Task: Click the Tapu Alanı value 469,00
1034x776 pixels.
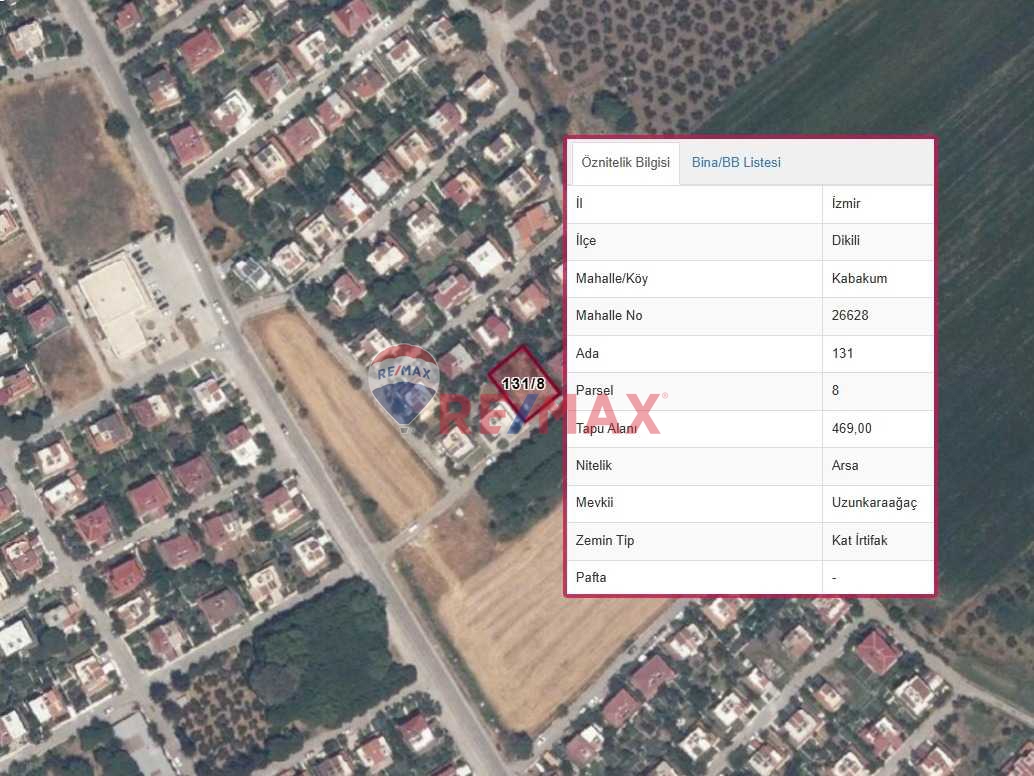Action: pyautogui.click(x=852, y=428)
